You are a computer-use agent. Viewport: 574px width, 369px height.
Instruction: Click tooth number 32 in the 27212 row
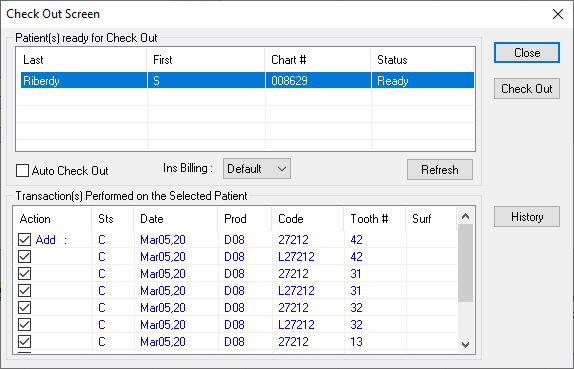point(356,308)
